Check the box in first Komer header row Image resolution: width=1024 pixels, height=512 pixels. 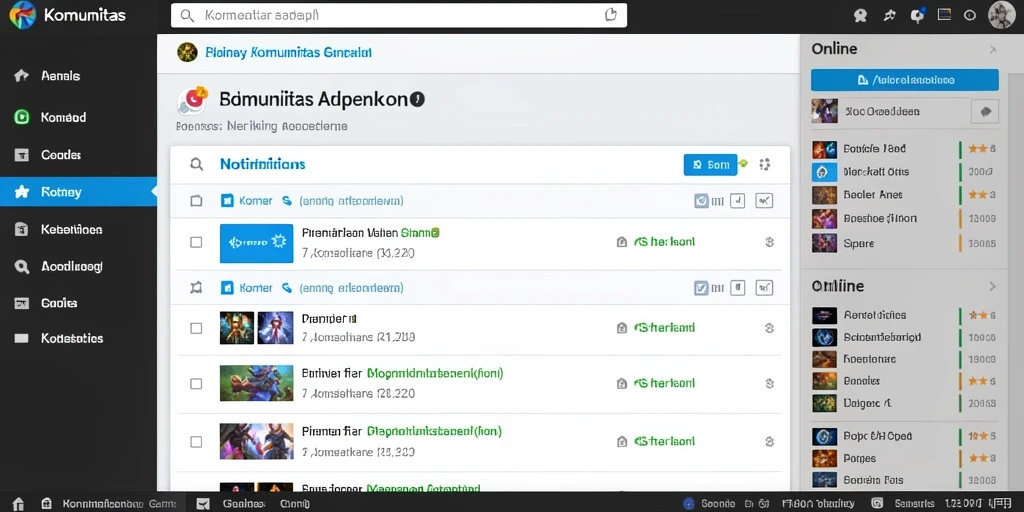196,200
